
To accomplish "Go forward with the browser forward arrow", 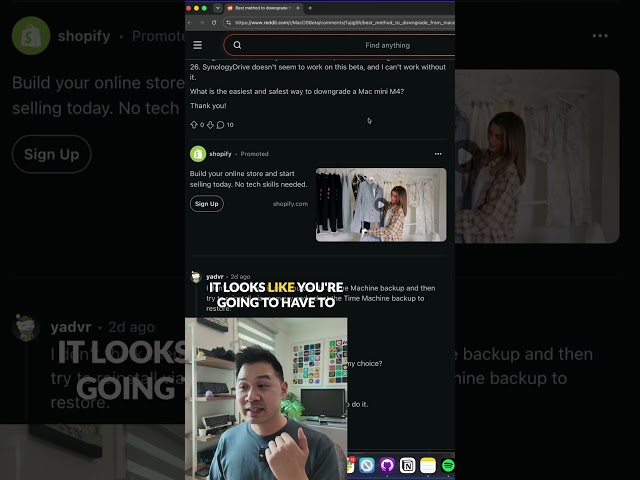I will [202, 22].
